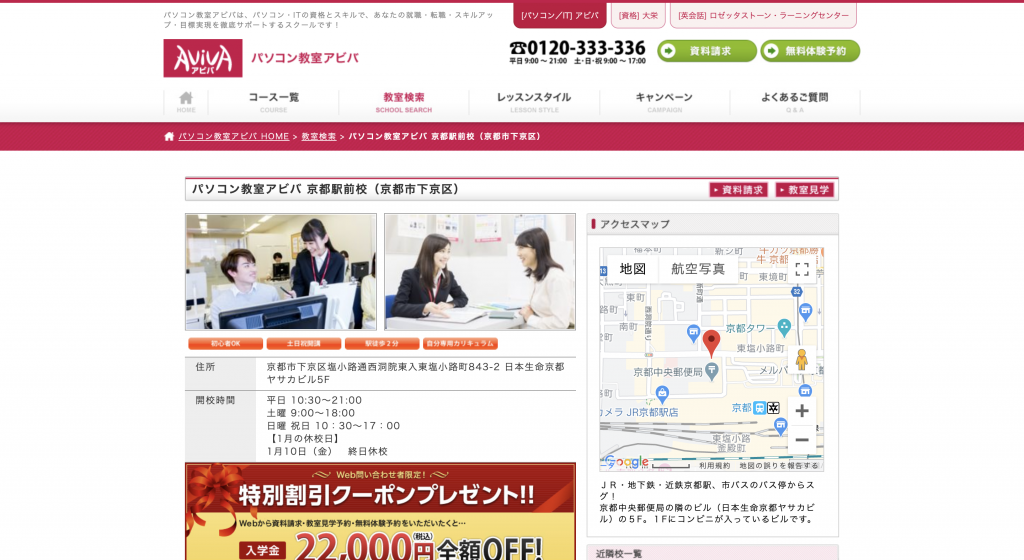Click the 土曜 9:00〜18:00 hours text
Image resolution: width=1024 pixels, height=560 pixels.
[x=311, y=413]
